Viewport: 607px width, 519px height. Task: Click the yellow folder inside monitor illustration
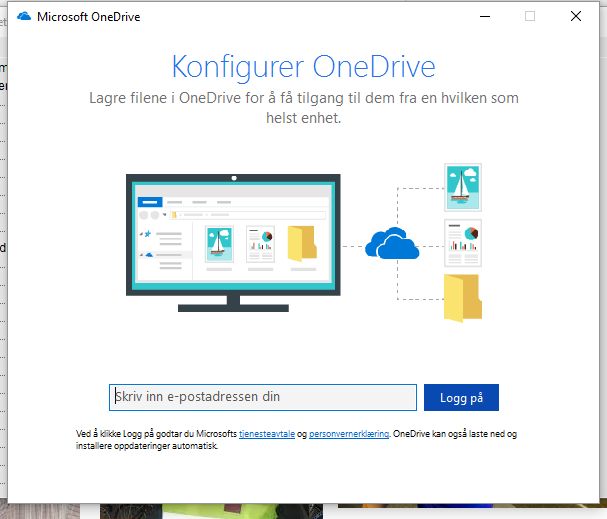(x=302, y=243)
